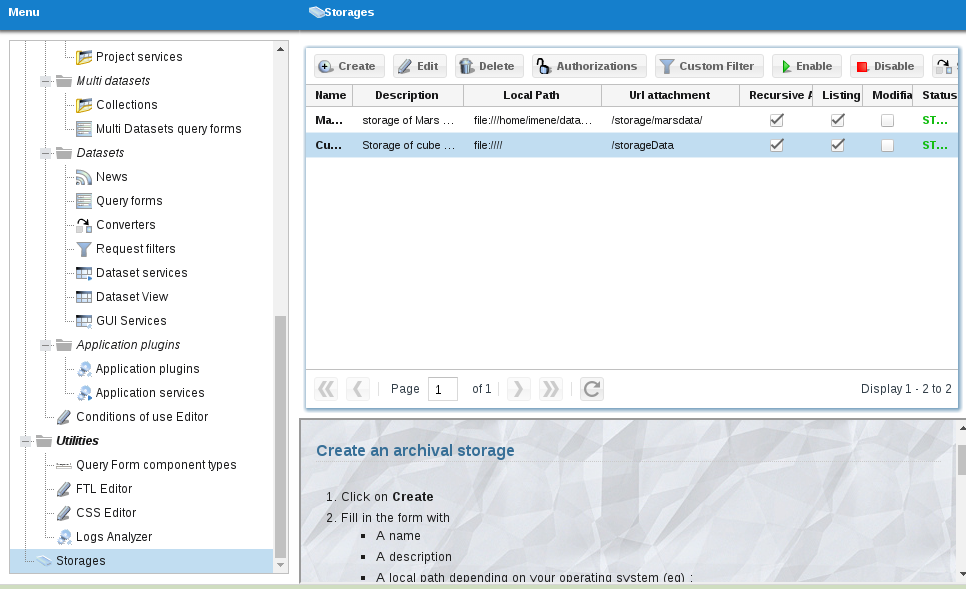Open Query forms in the menu tree
Image resolution: width=966 pixels, height=589 pixels.
pos(129,201)
